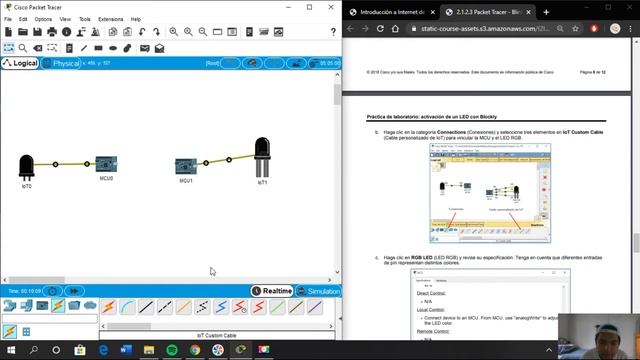Click the New file icon in Packet Tracer
This screenshot has height=360, width=640.
(x=8, y=32)
